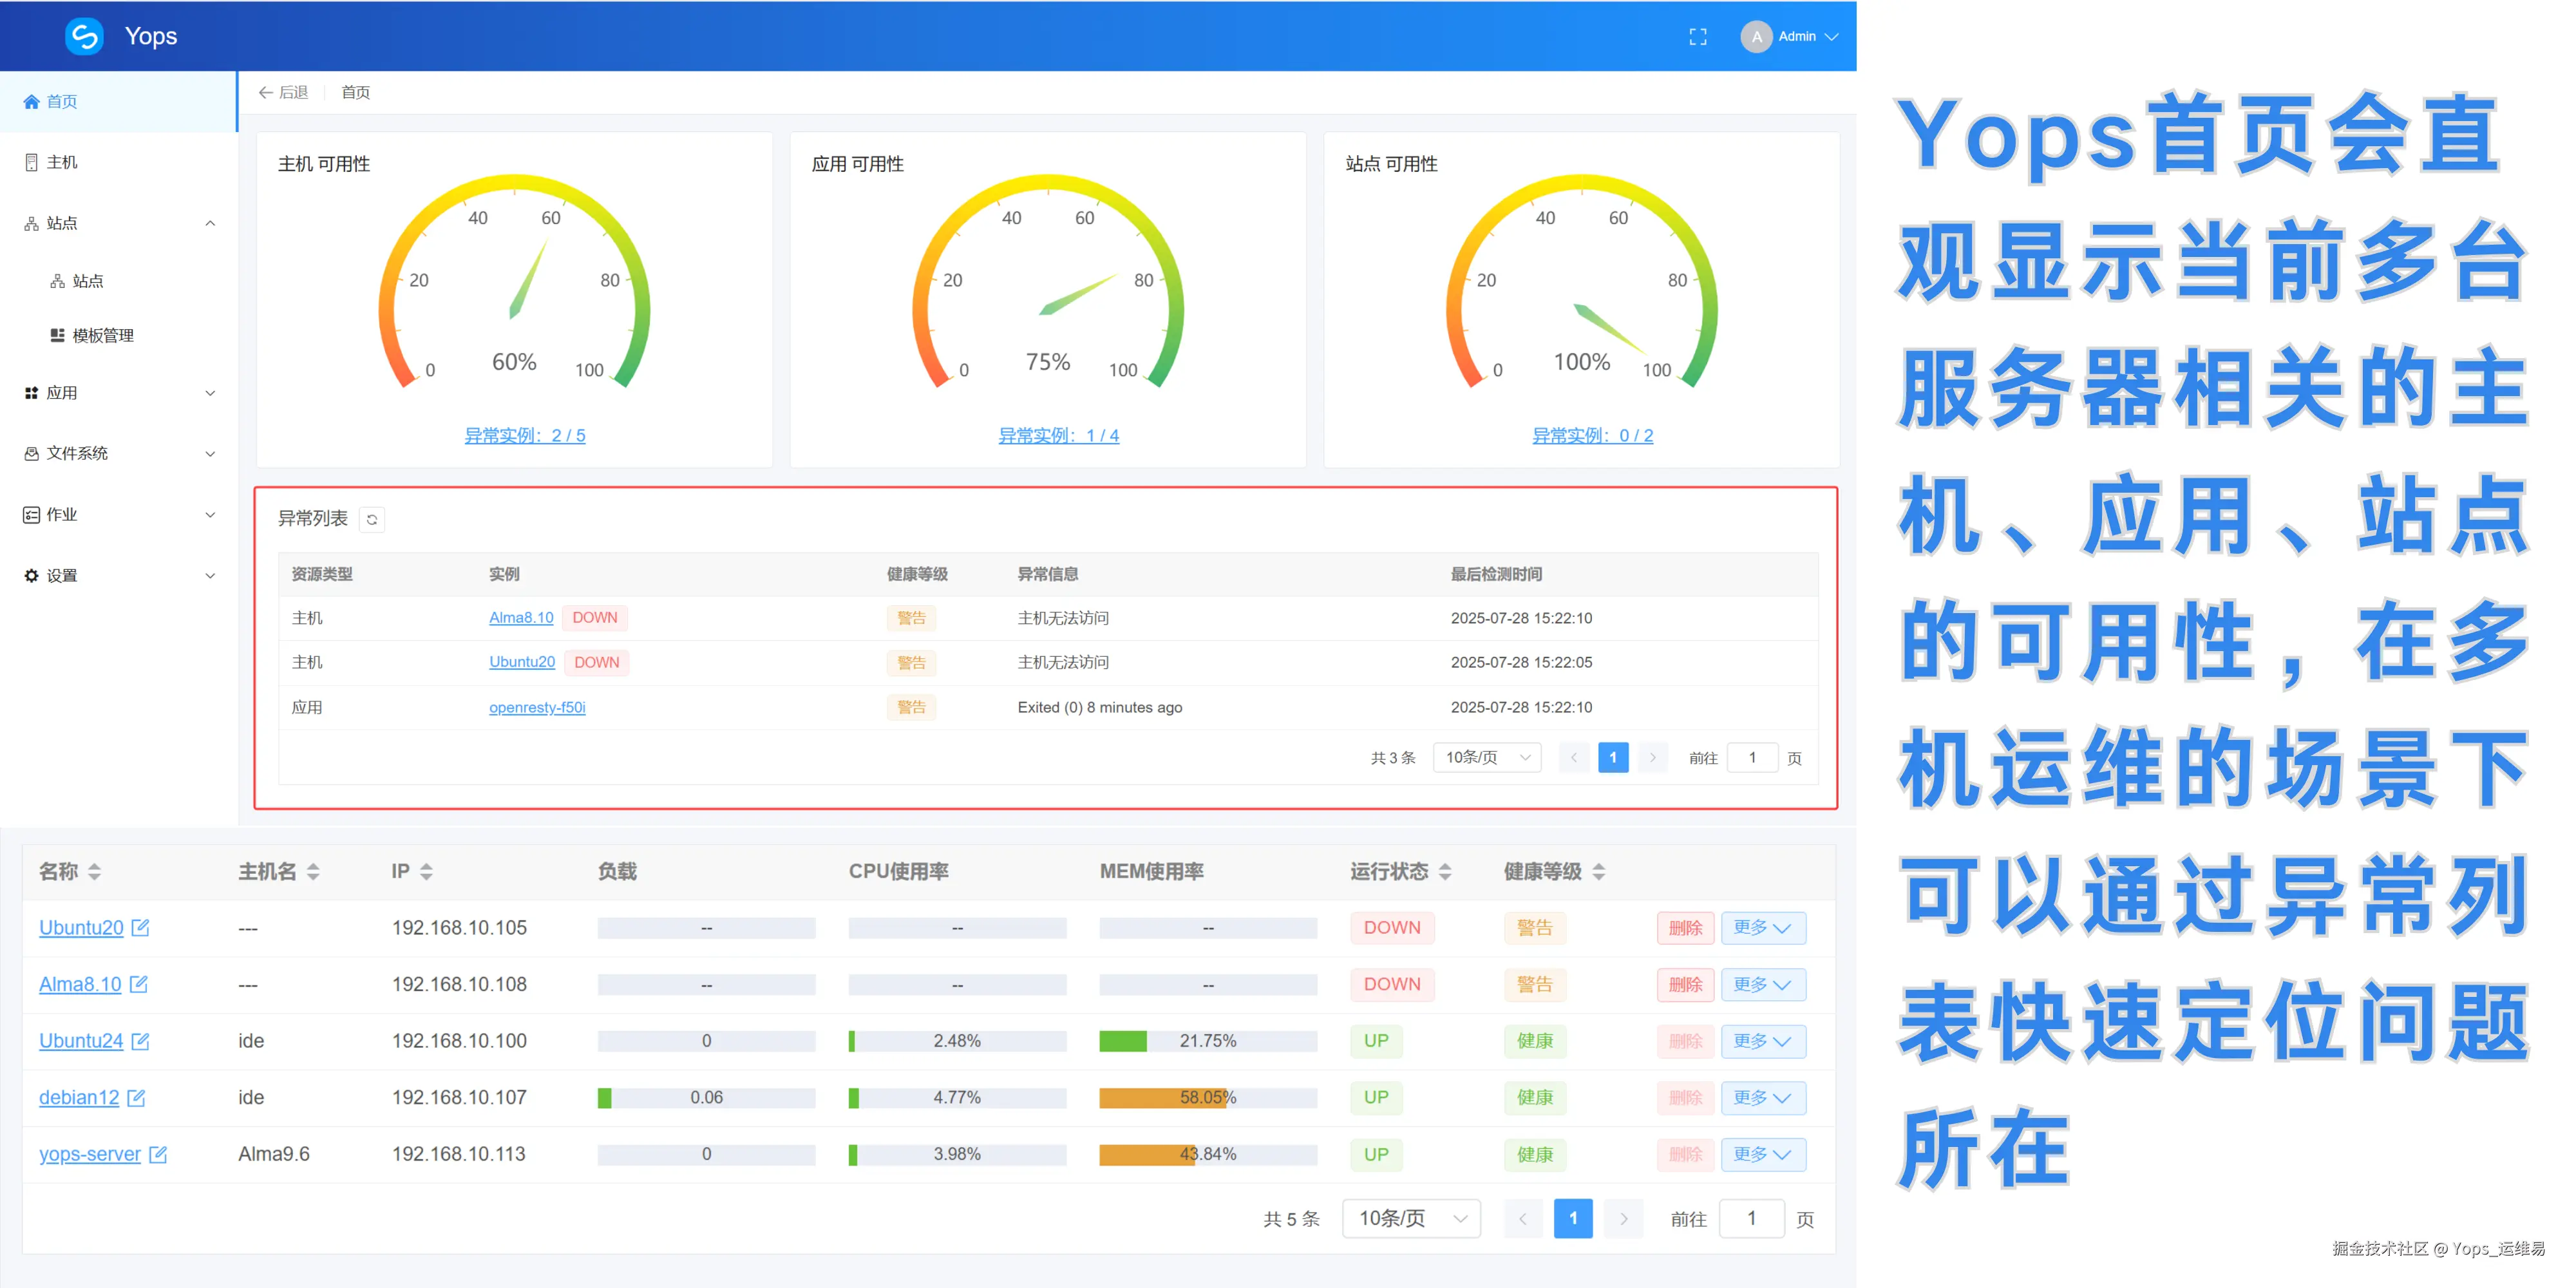The width and height of the screenshot is (2576, 1288).
Task: Refresh the 异常列表 table
Action: pos(371,519)
